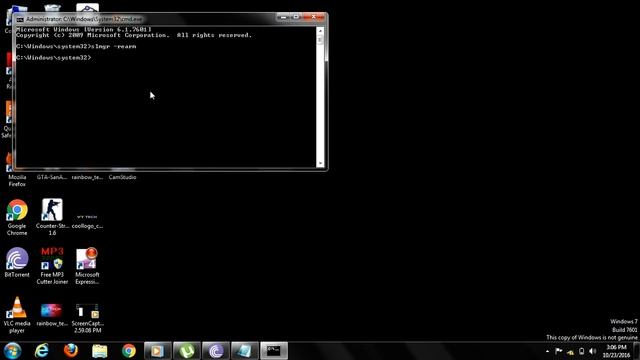Launch Internet Explorer from the taskbar
The image size is (640, 360).
(41, 351)
